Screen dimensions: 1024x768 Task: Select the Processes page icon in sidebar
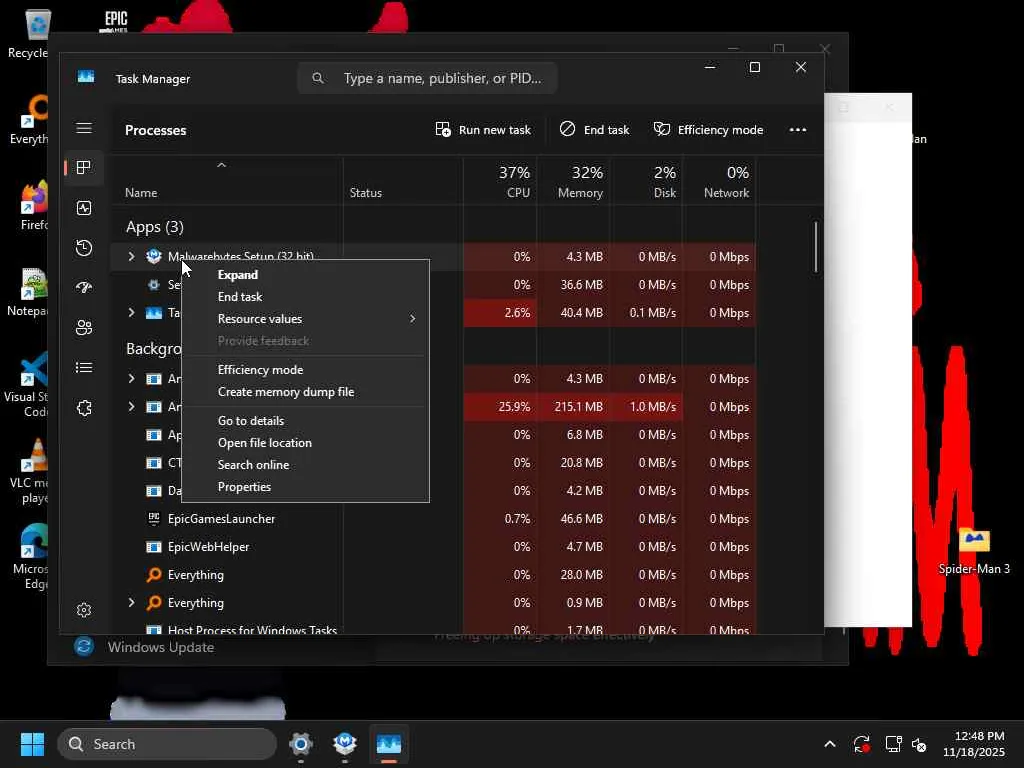point(84,168)
